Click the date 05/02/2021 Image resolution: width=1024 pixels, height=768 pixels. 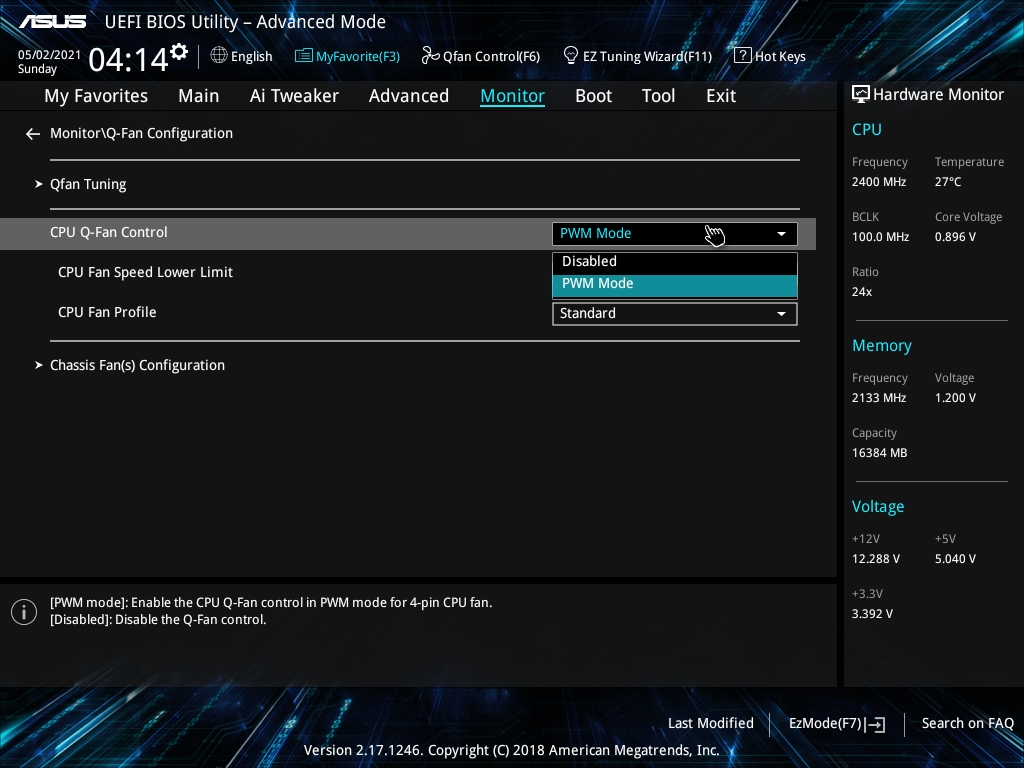pyautogui.click(x=49, y=55)
